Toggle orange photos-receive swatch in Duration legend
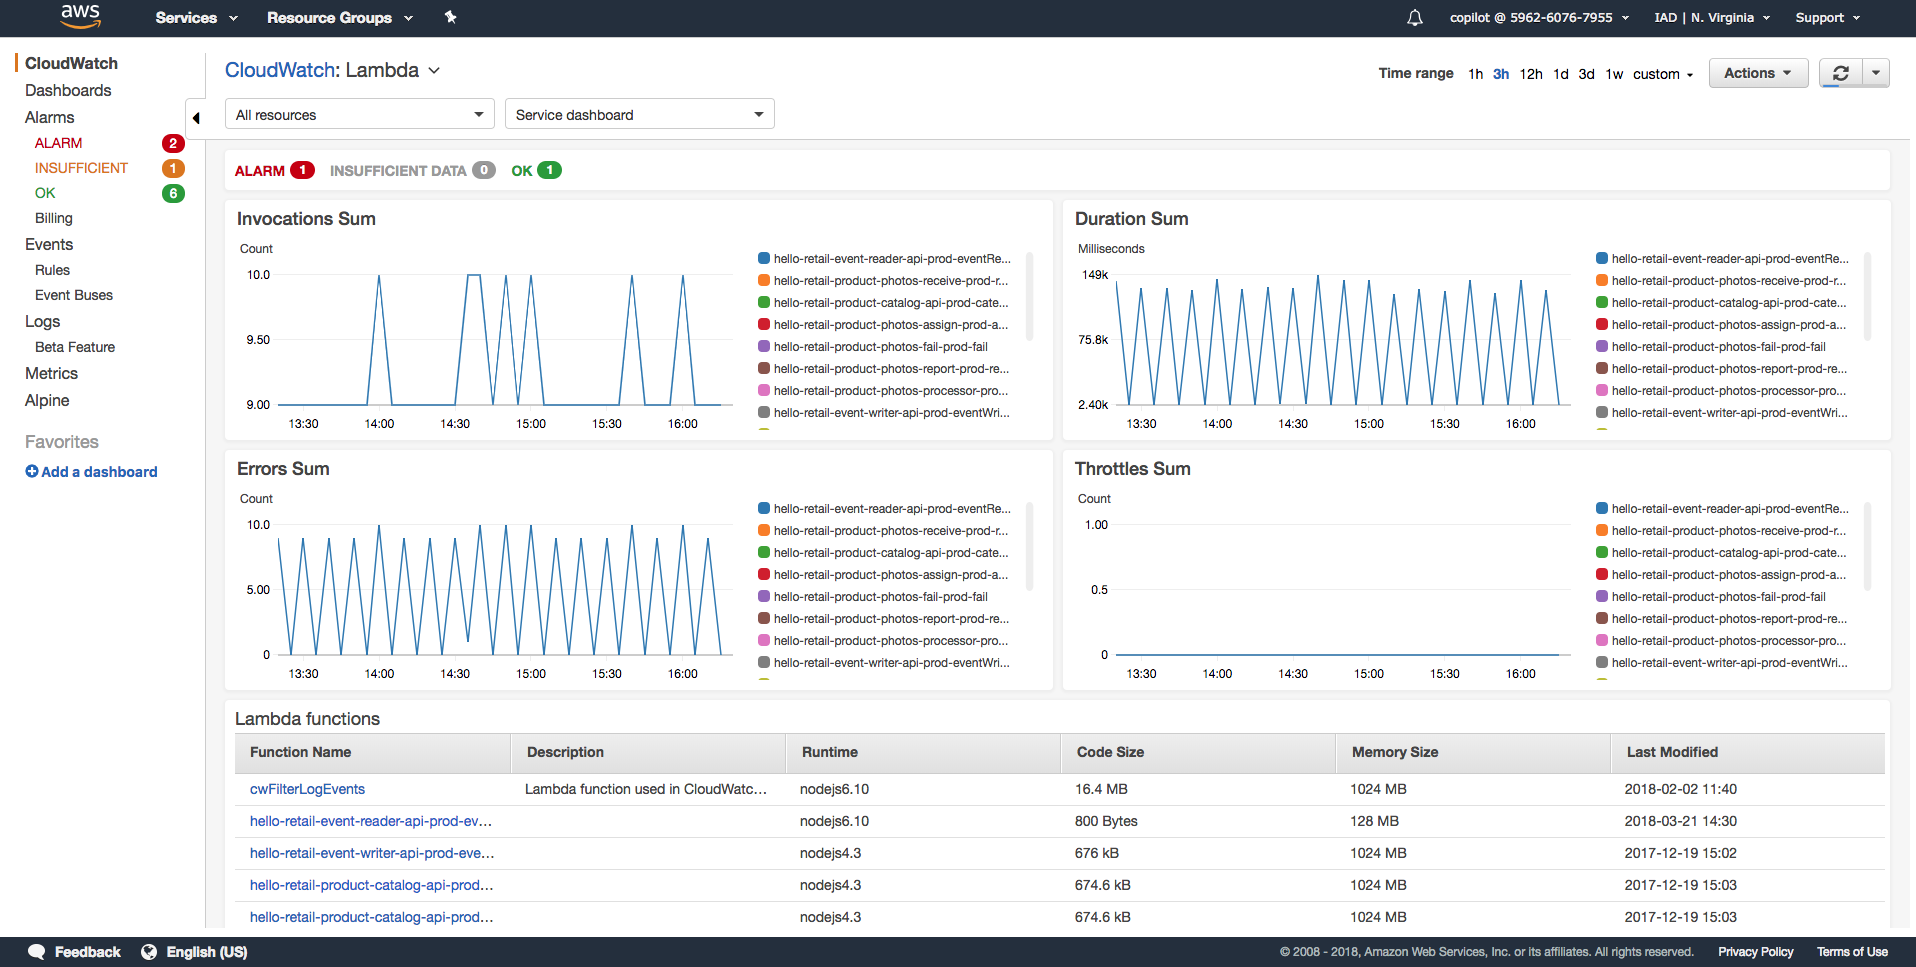Screen dimensions: 1916x967 [1602, 280]
